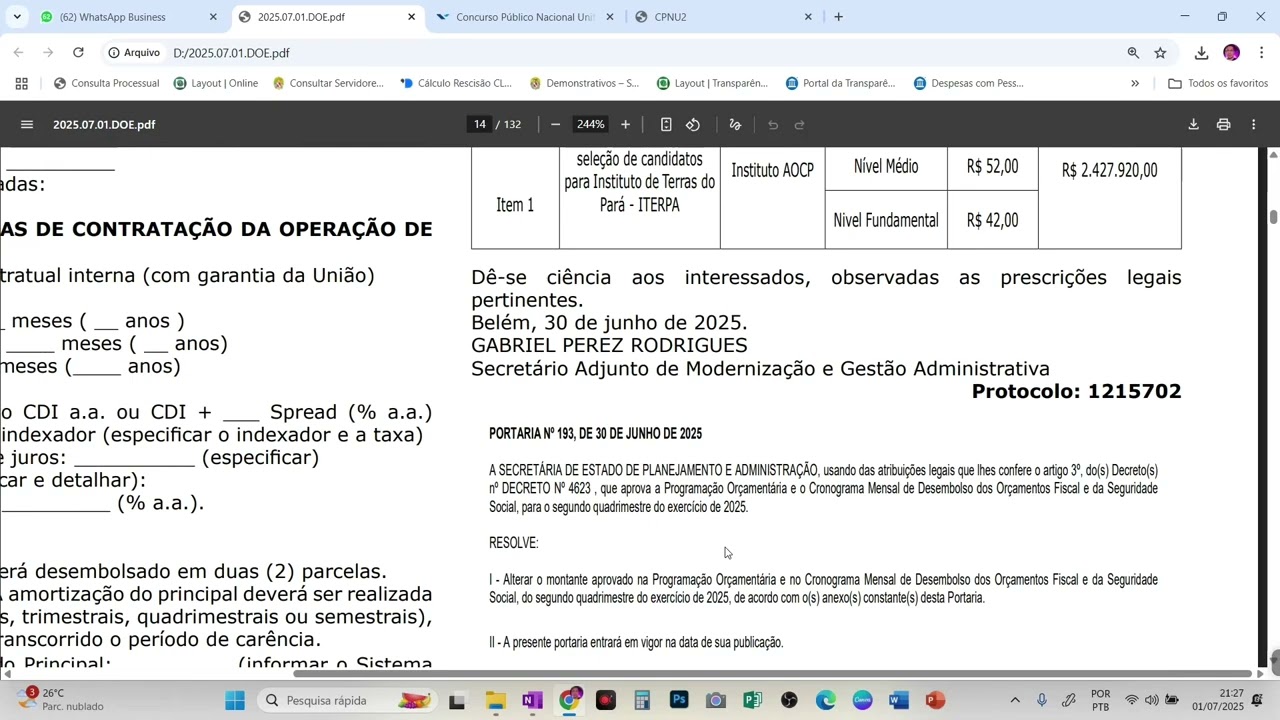Print the PDF document
The image size is (1280, 720).
1223,125
